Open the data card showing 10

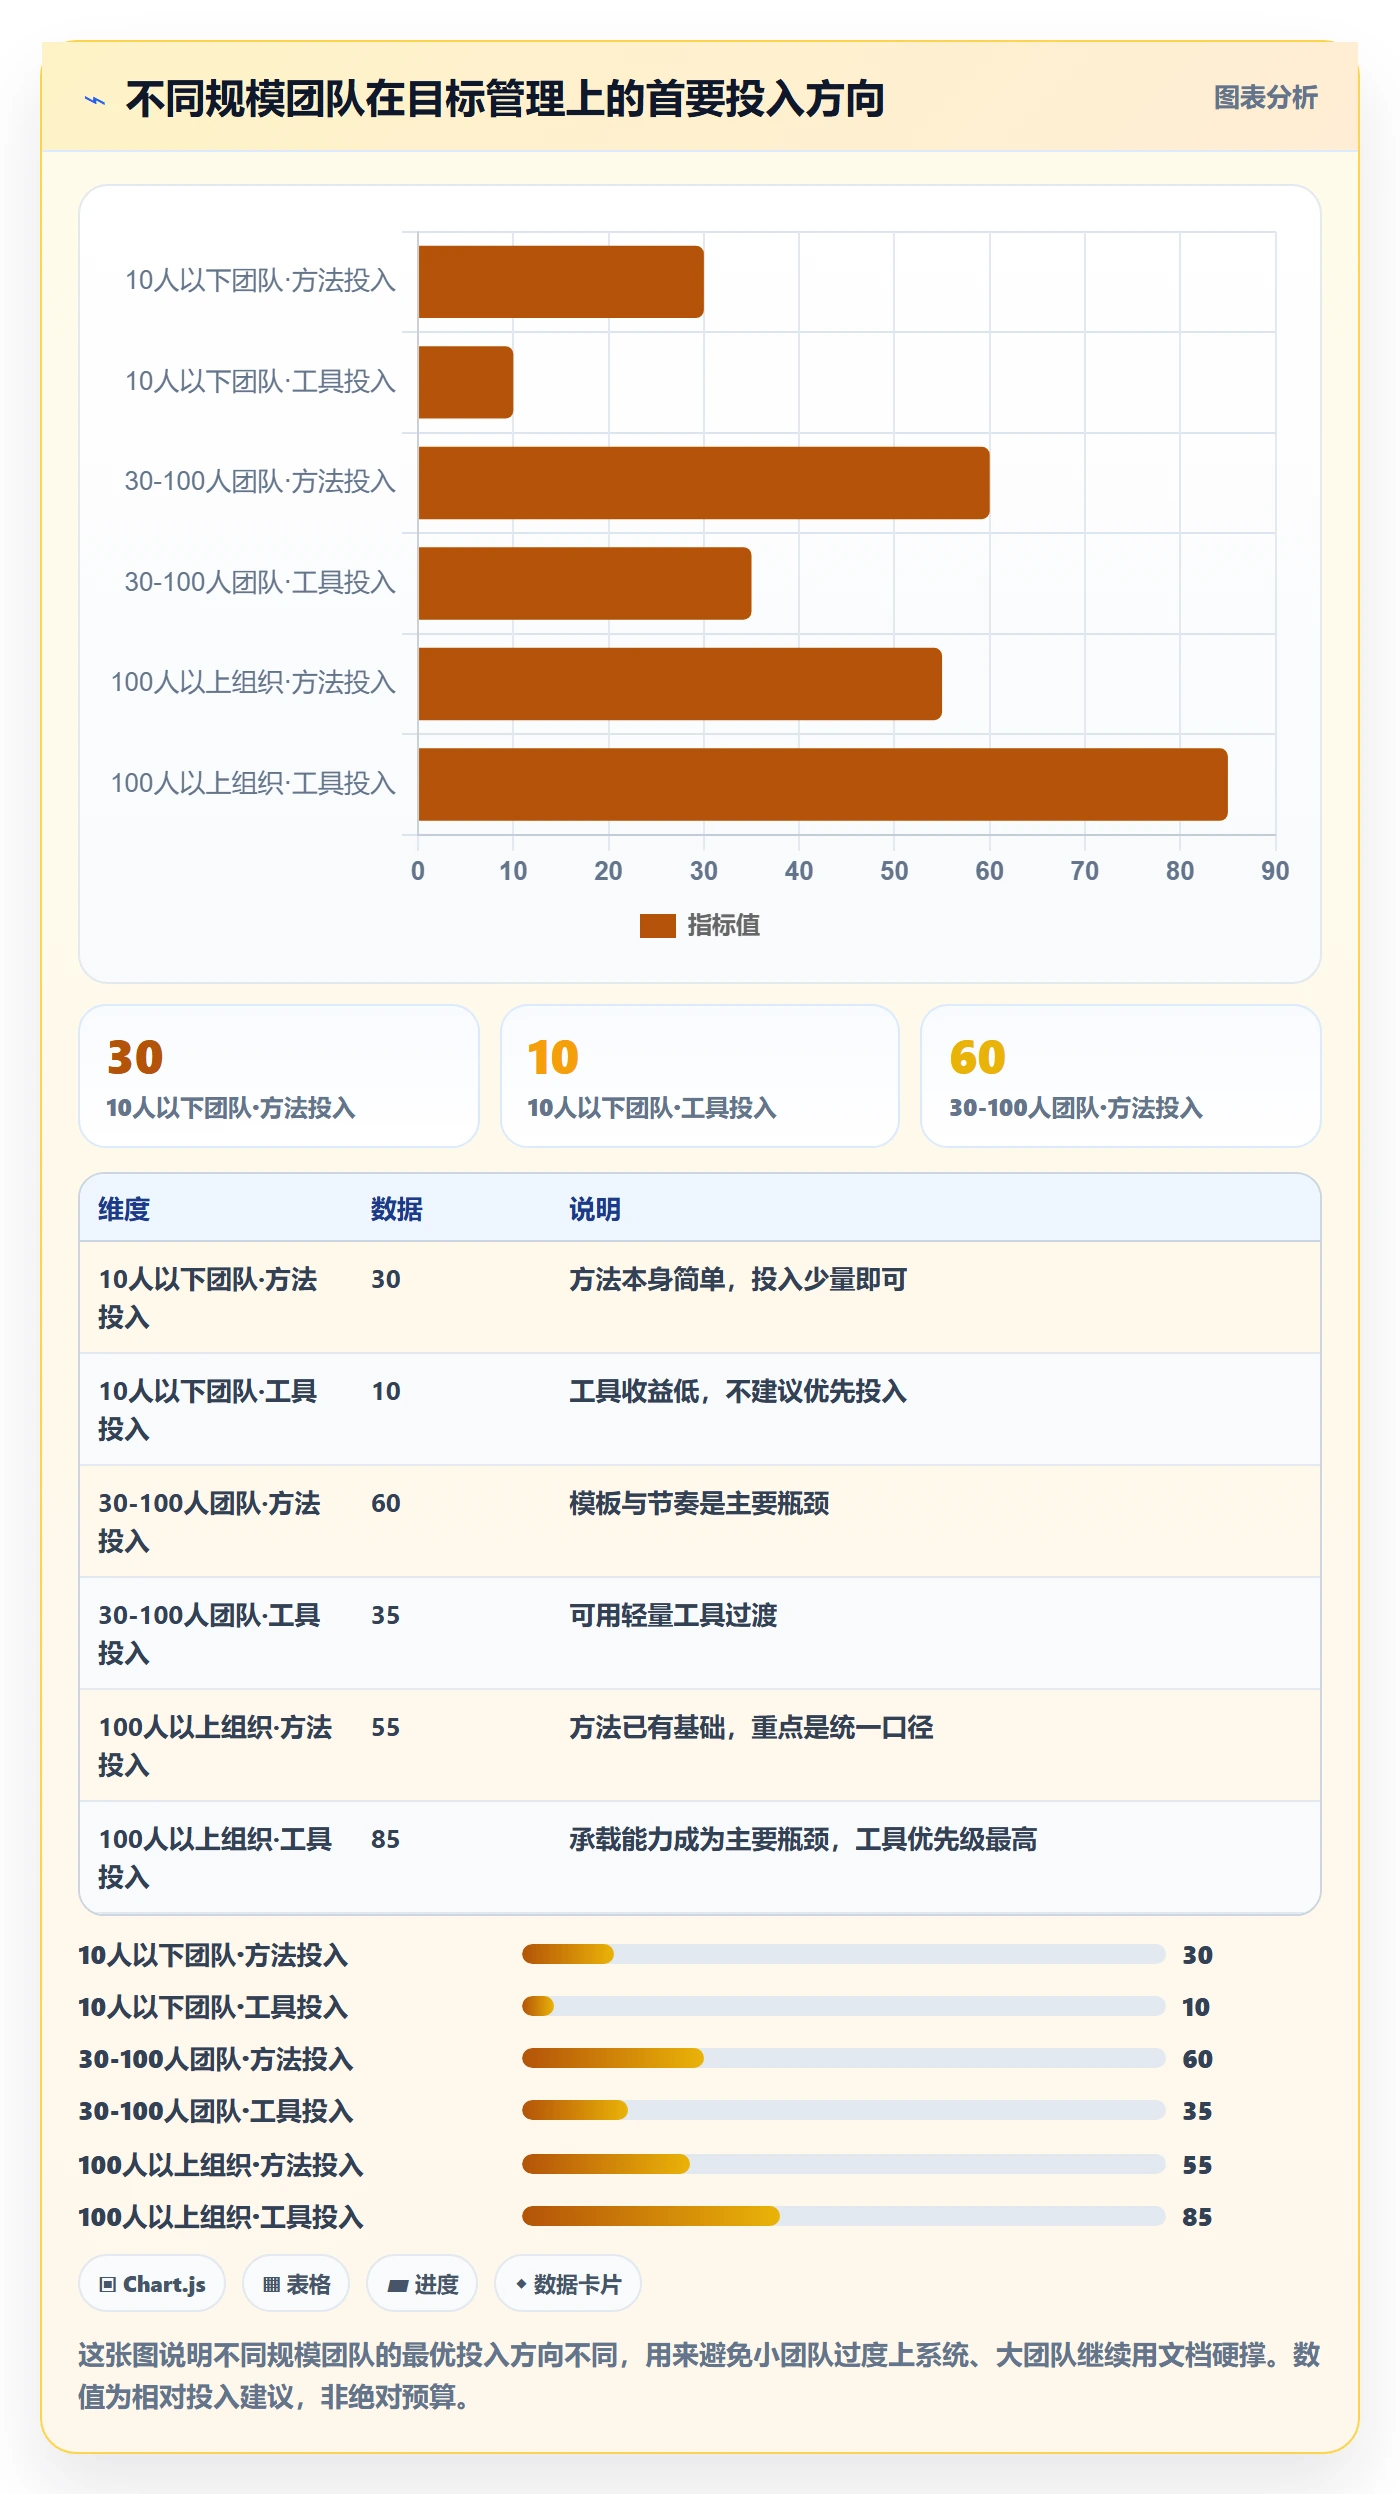coord(700,1076)
